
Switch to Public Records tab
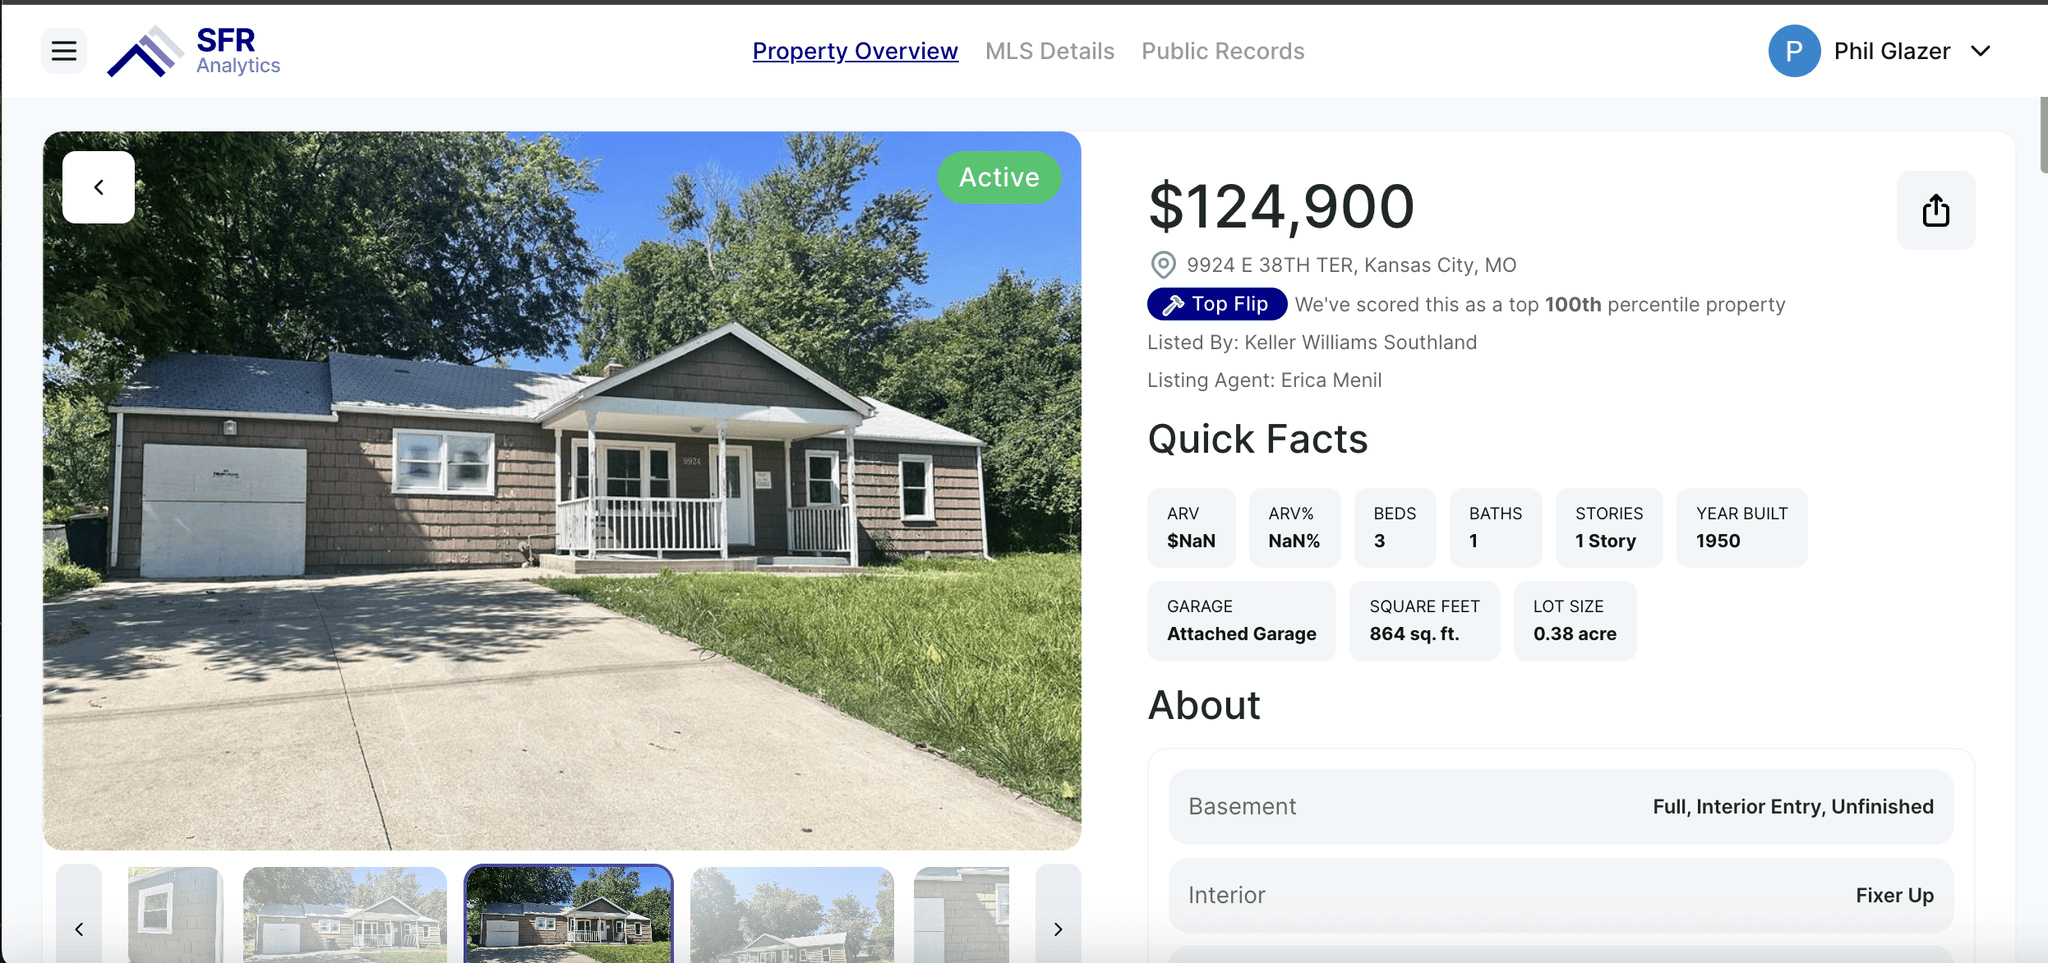click(1223, 51)
